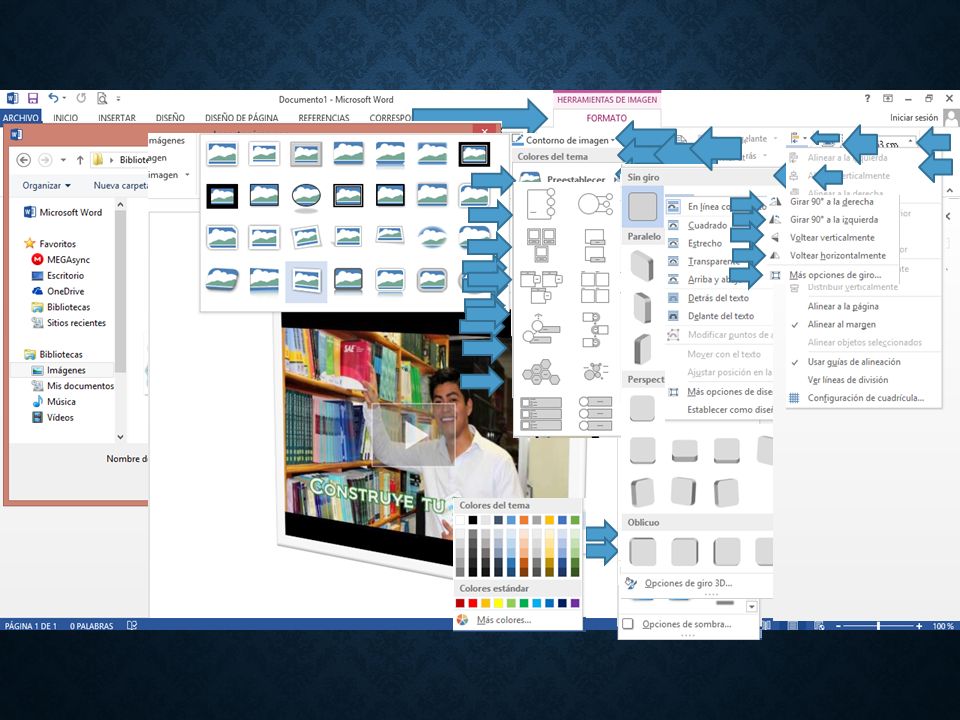The width and height of the screenshot is (960, 720).
Task: Pick the purple standard color swatch
Action: click(575, 603)
